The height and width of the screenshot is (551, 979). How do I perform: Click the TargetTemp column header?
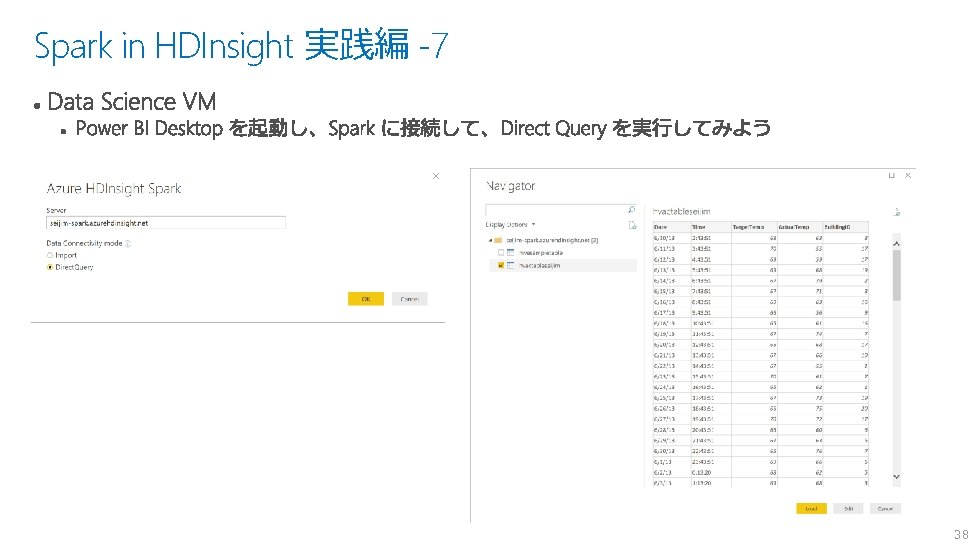(x=754, y=227)
